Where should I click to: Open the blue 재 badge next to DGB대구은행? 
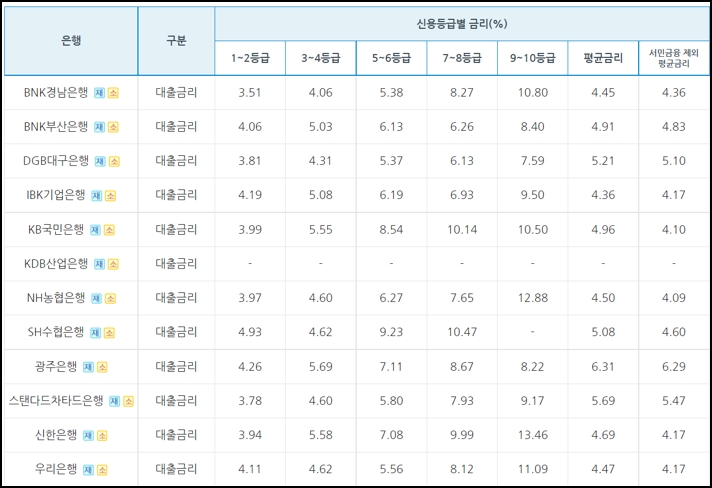pyautogui.click(x=100, y=161)
